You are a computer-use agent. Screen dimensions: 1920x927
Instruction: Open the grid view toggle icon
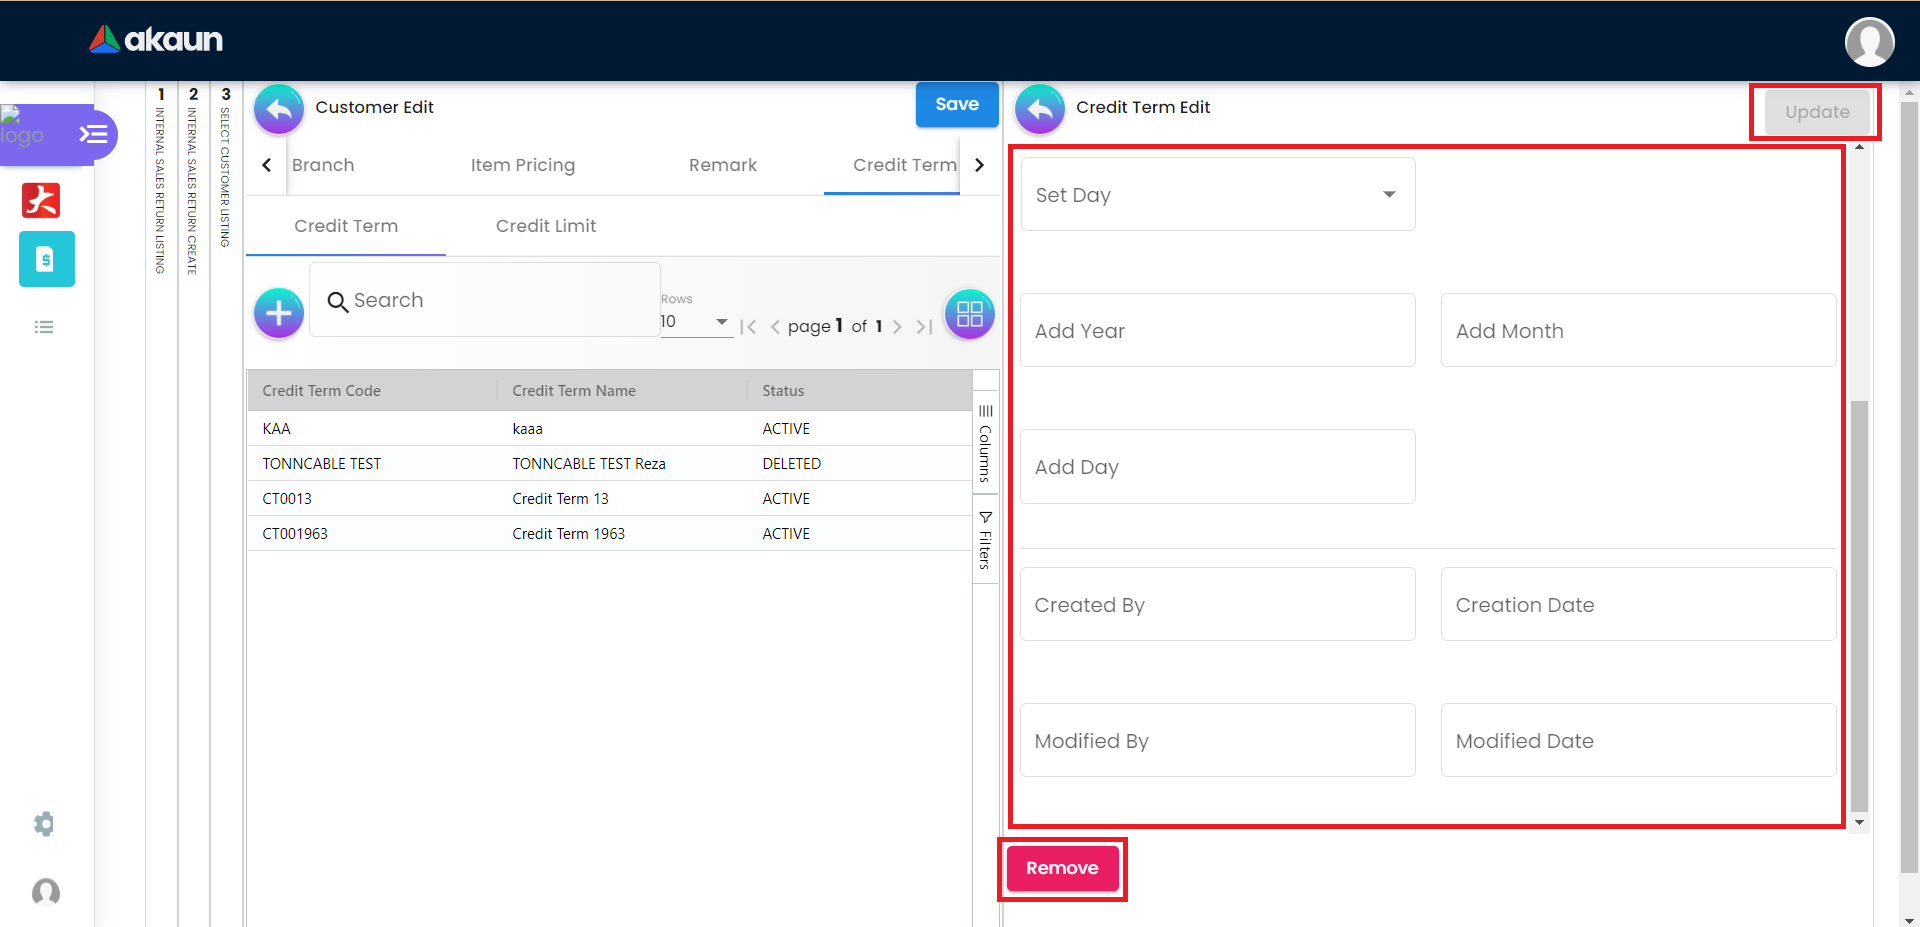(969, 314)
